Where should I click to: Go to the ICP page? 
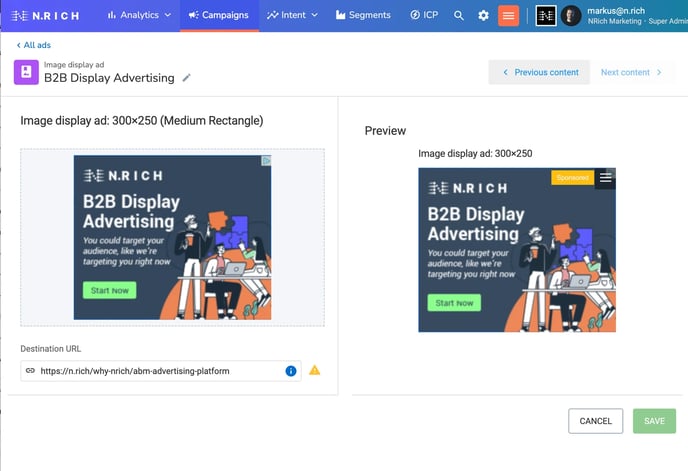tap(424, 15)
